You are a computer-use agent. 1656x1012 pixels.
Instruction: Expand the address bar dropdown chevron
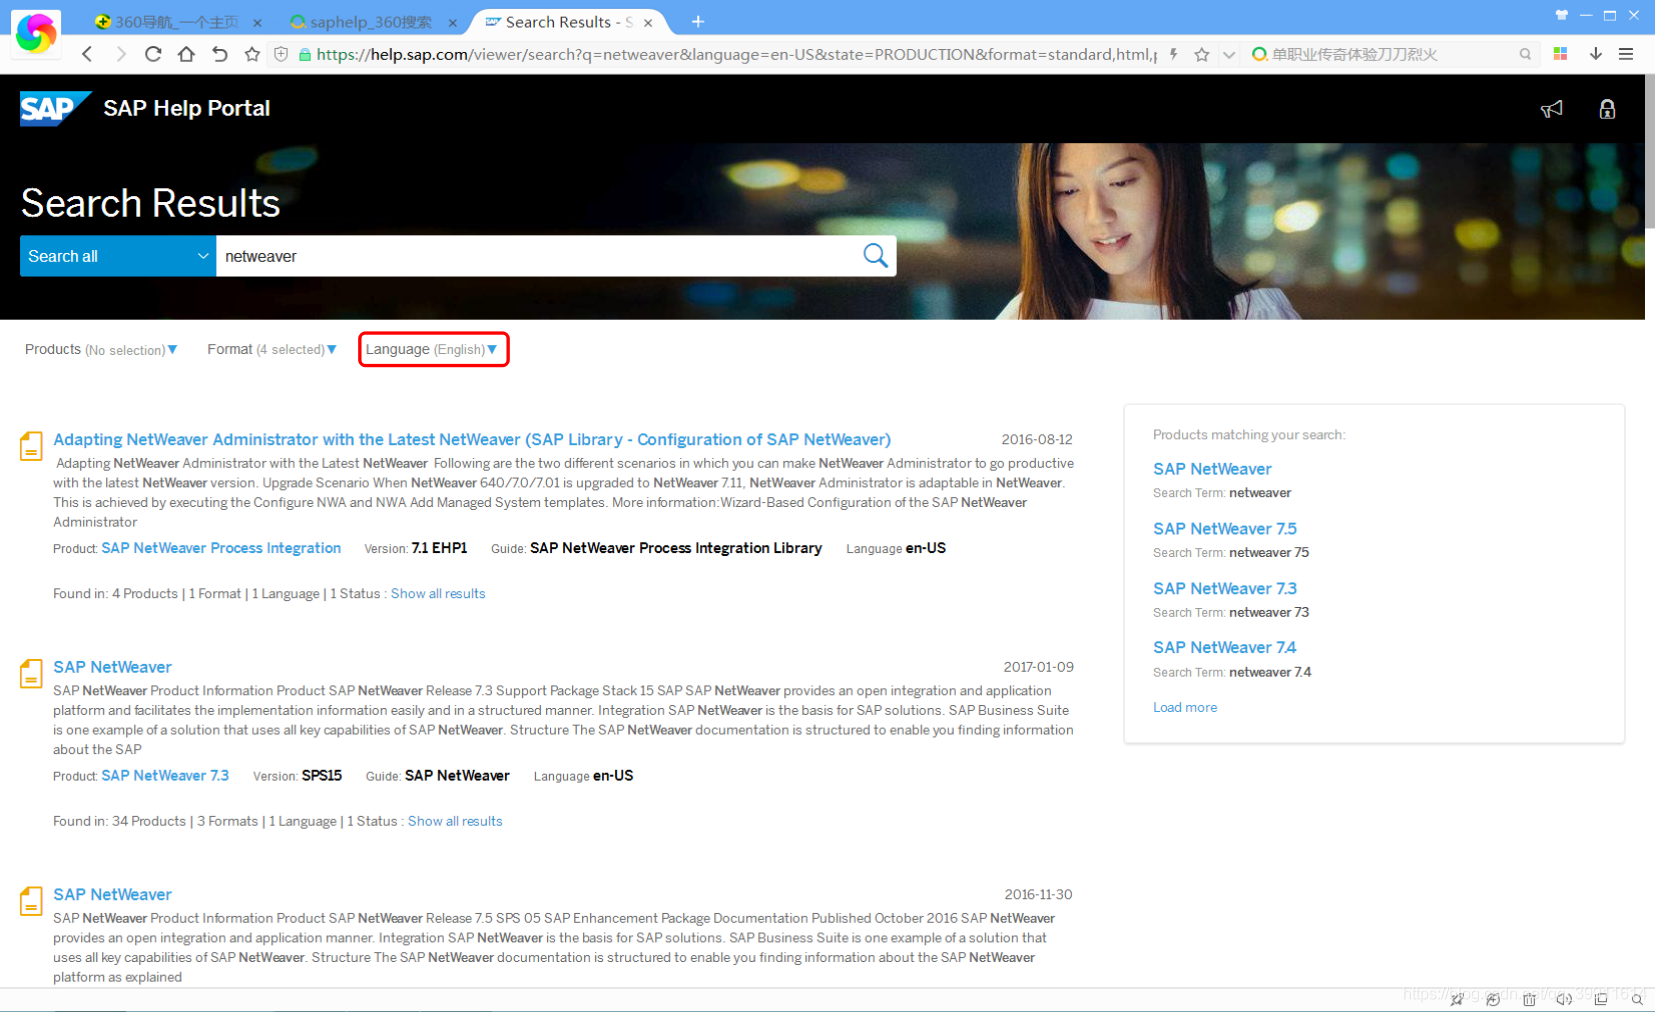click(x=1229, y=54)
